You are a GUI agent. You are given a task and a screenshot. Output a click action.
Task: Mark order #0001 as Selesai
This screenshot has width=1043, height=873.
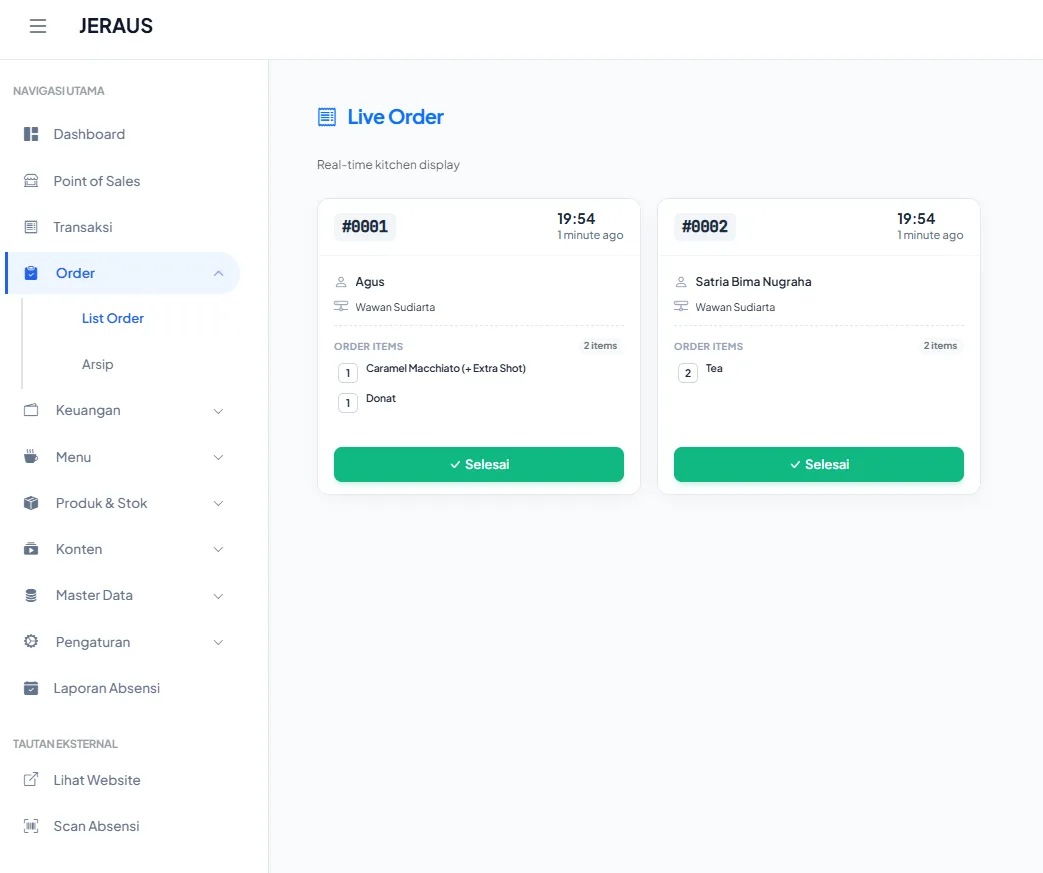pyautogui.click(x=478, y=464)
